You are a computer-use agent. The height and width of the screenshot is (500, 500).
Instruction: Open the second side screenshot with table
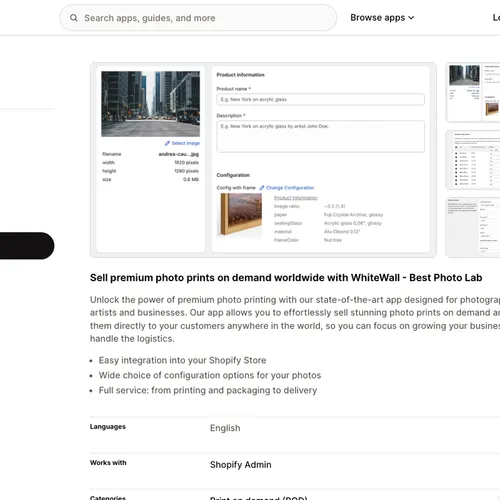click(x=473, y=160)
